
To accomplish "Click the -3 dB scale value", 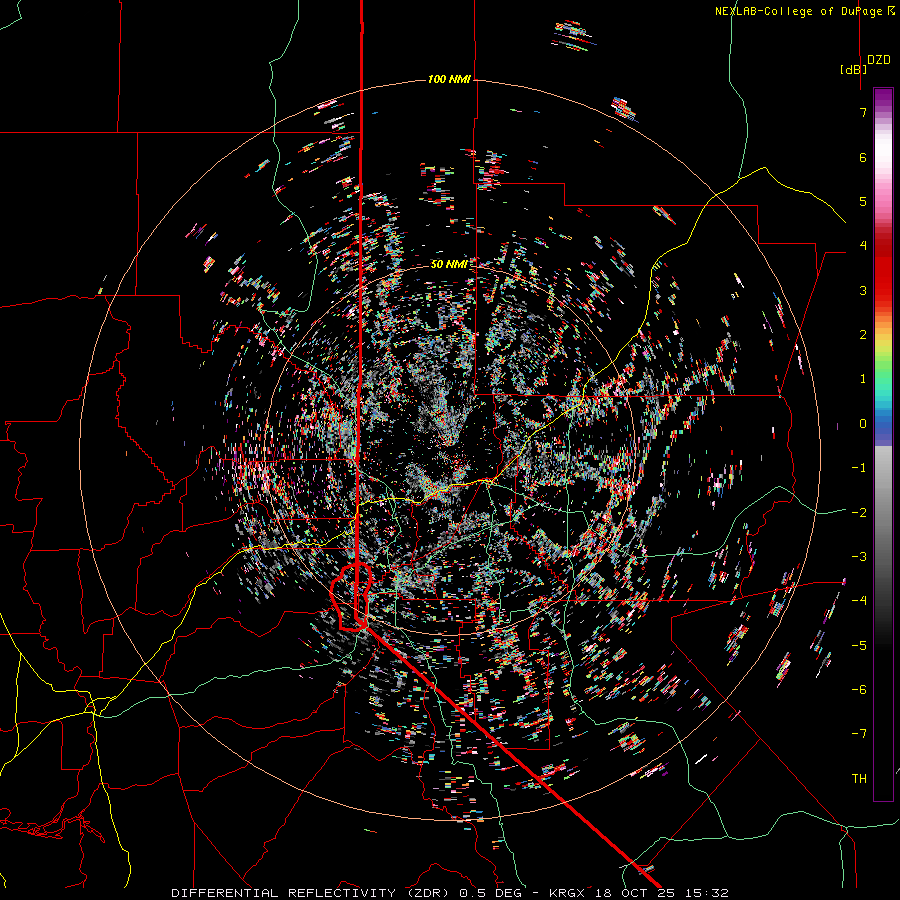I will (859, 557).
